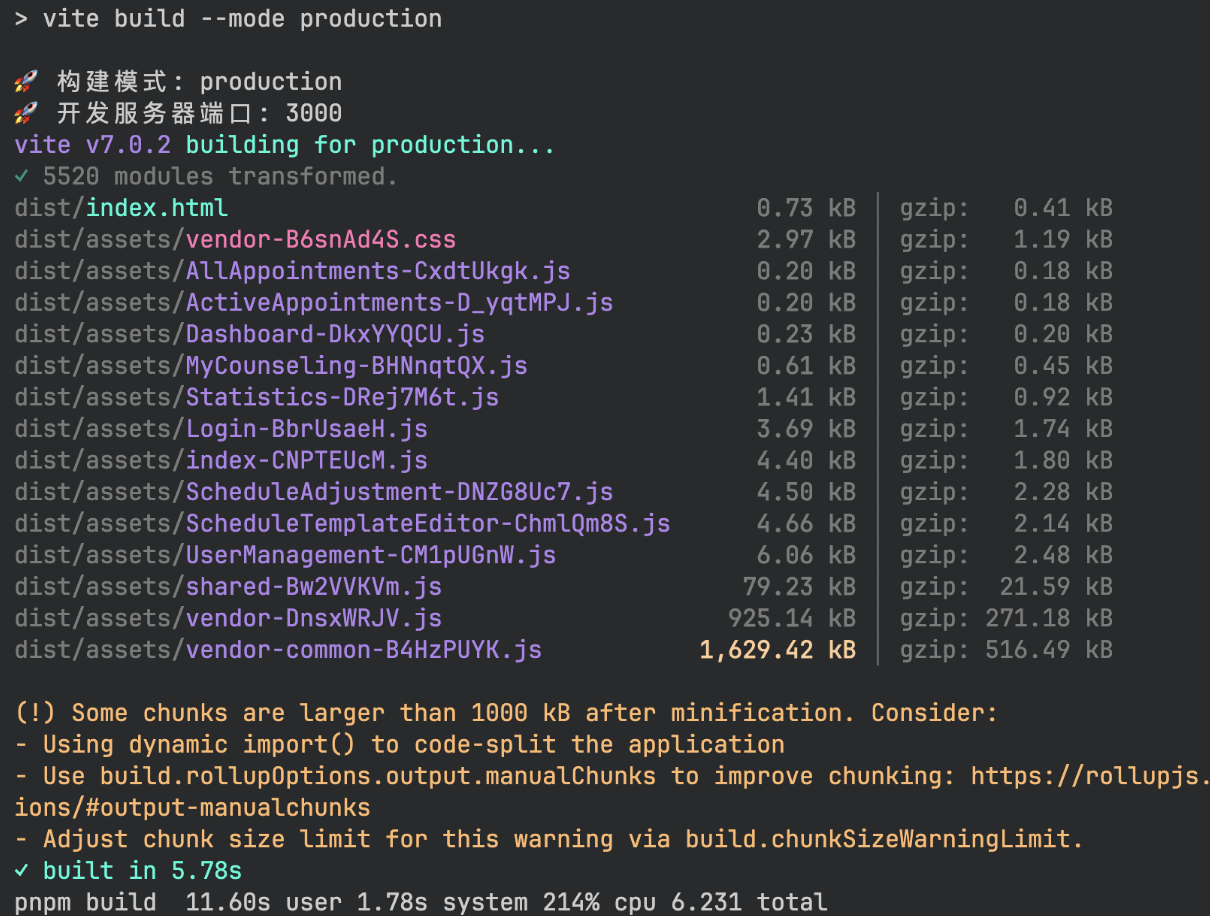Image resolution: width=1210 pixels, height=916 pixels.
Task: Click the checkmark before built in 5.78s
Action: coord(22,871)
